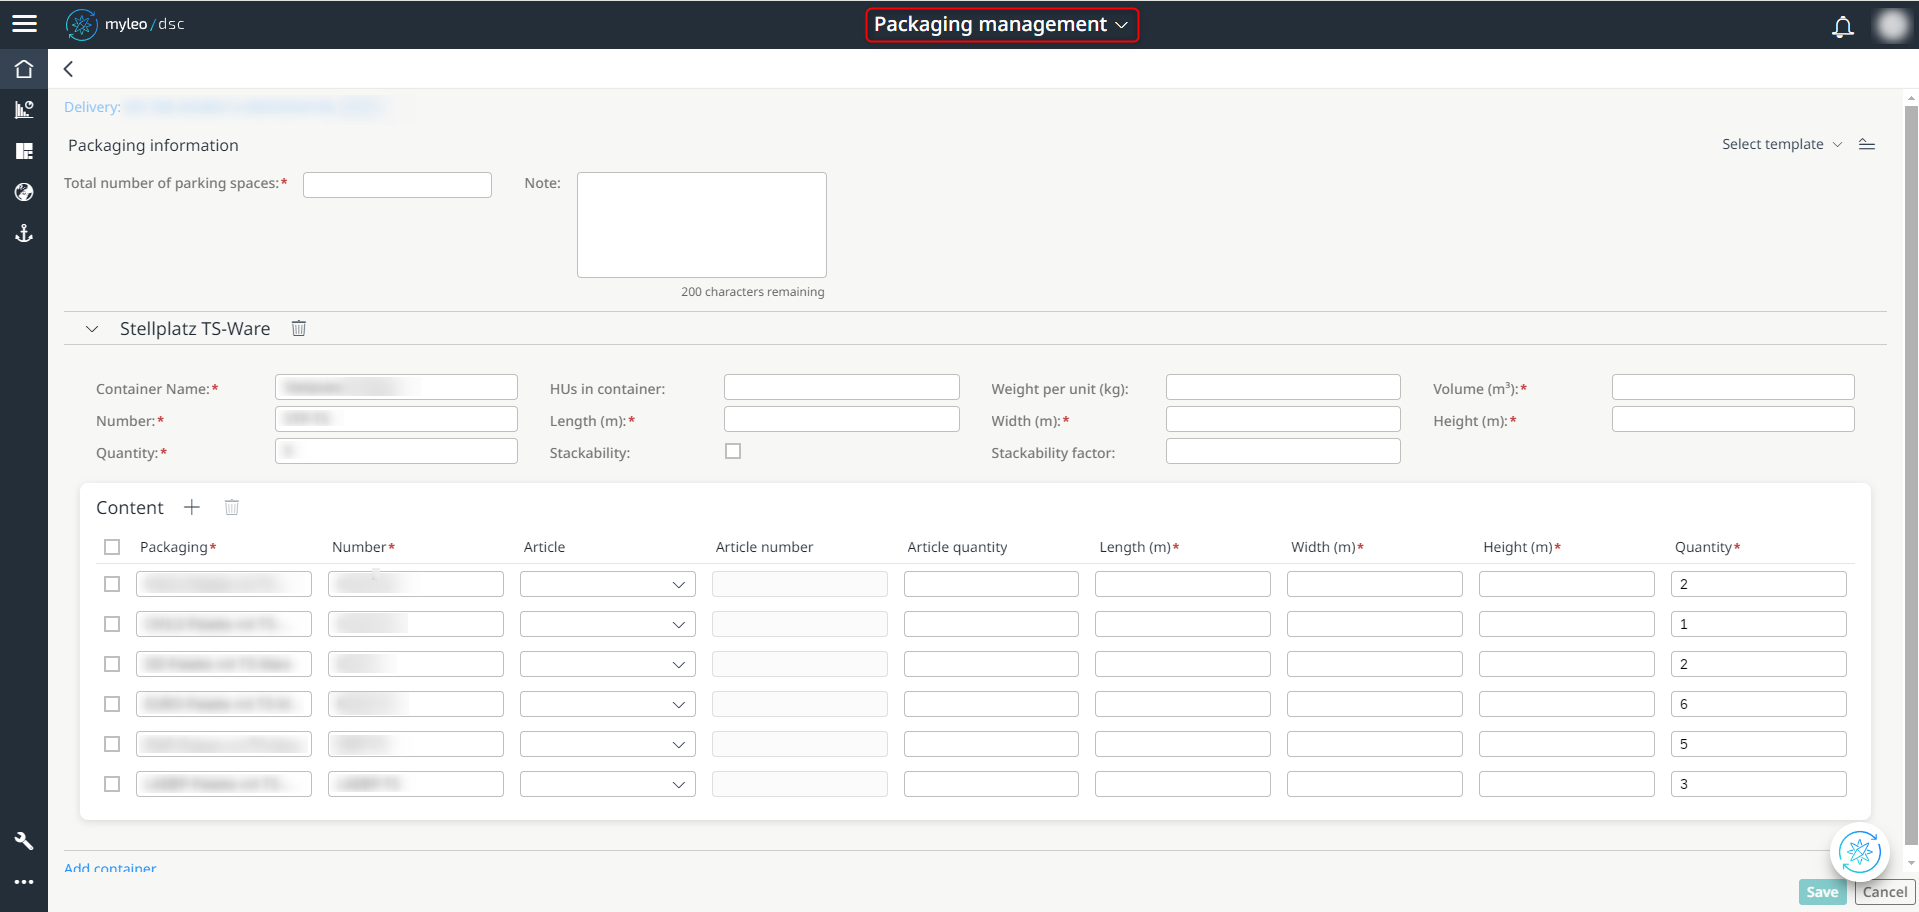Click the Home icon in the sidebar
Image resolution: width=1919 pixels, height=912 pixels.
(24, 68)
